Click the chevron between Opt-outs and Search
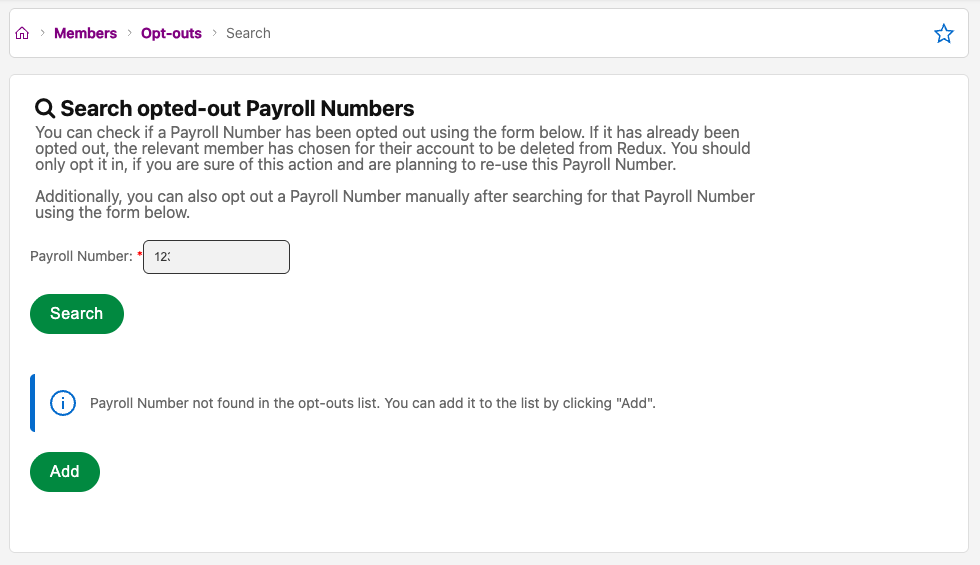This screenshot has width=980, height=565. click(x=214, y=34)
